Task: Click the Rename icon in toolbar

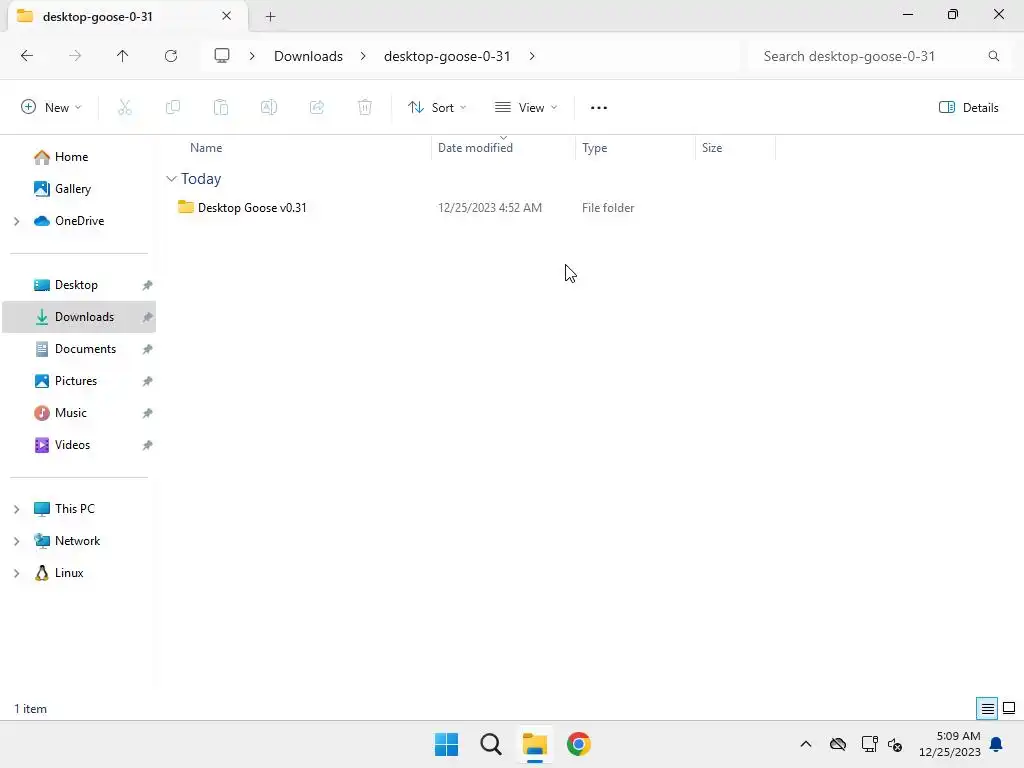Action: (x=269, y=108)
